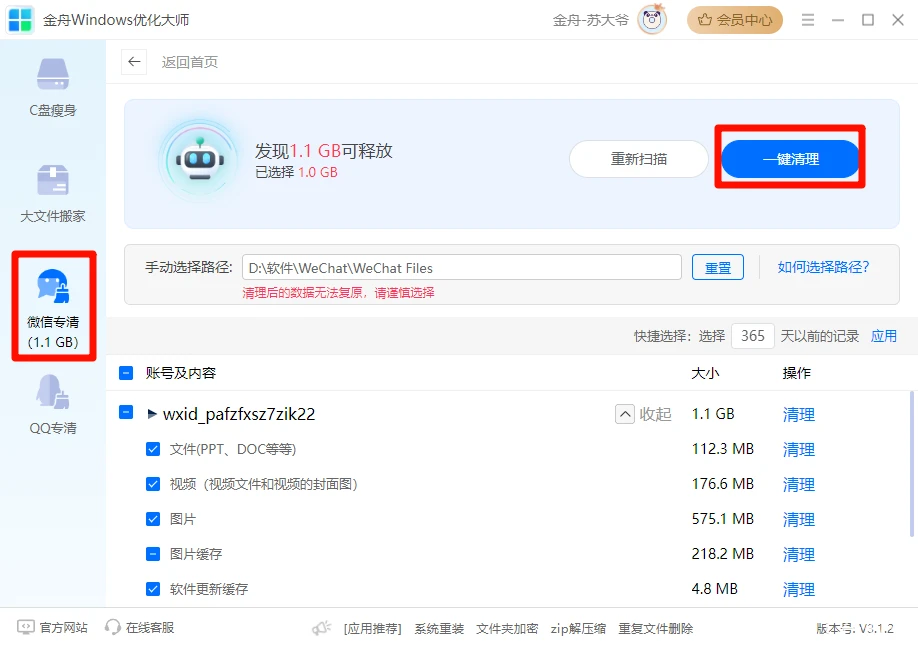Click the 账号及内容 column header
This screenshot has width=918, height=647.
[181, 373]
